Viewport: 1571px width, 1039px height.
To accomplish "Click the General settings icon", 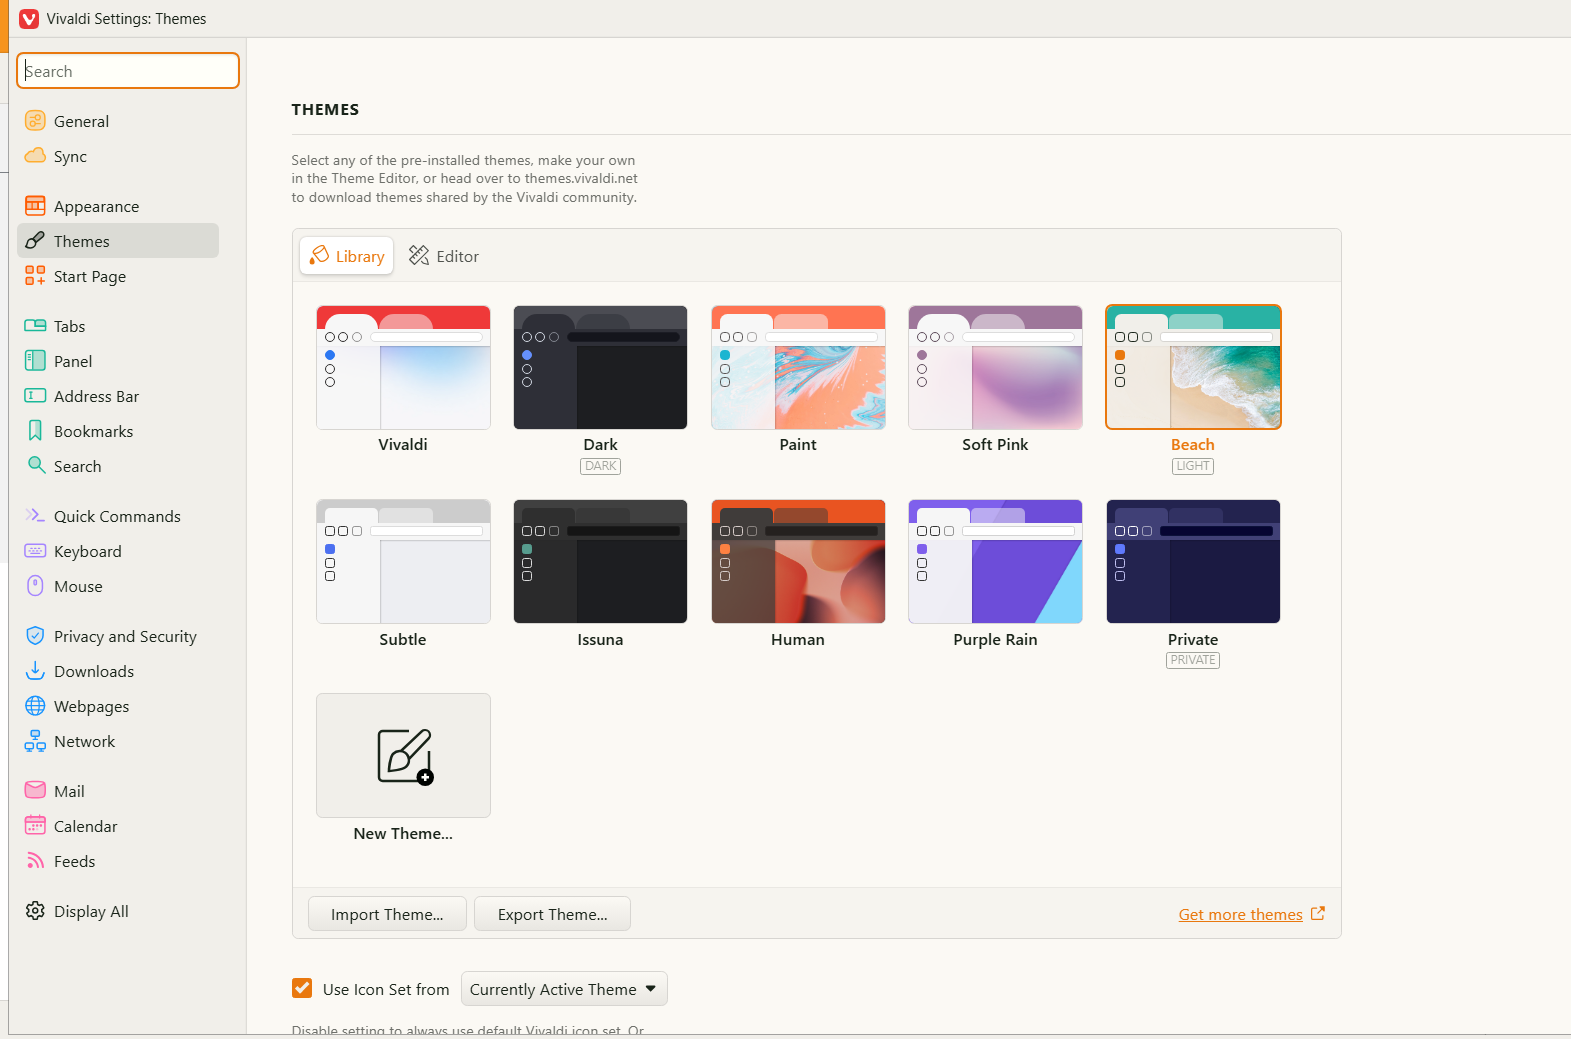I will (x=35, y=121).
